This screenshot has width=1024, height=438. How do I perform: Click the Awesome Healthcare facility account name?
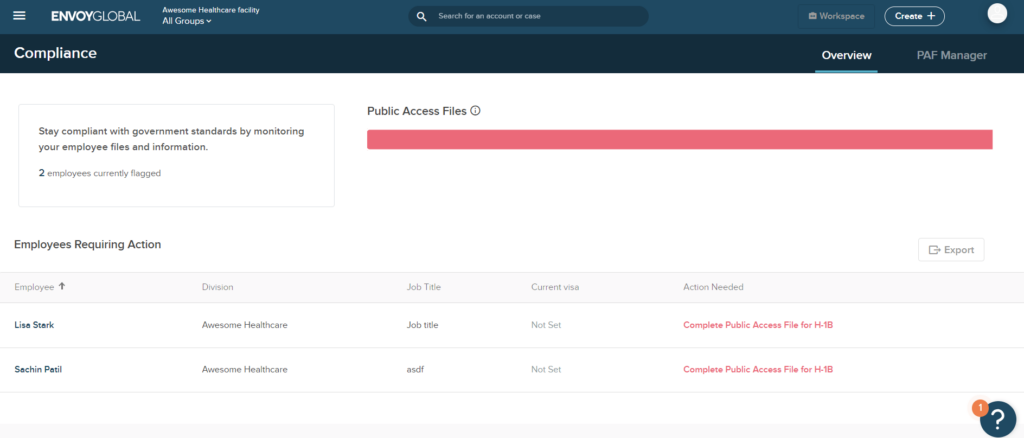[211, 10]
